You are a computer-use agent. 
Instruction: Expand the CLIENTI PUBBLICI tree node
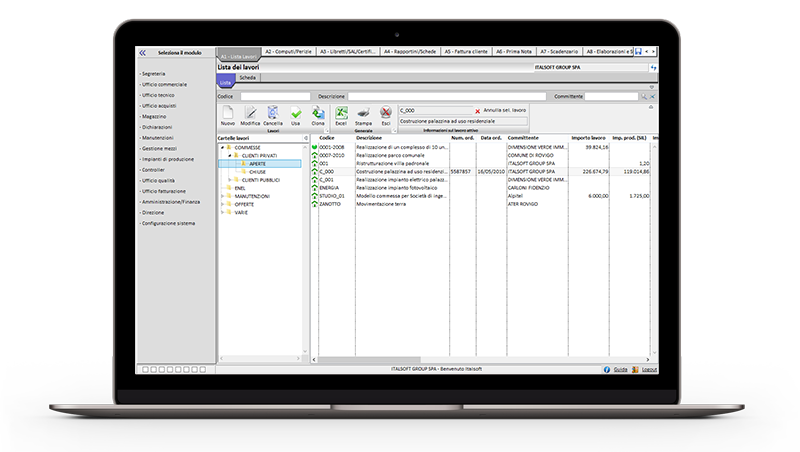tap(230, 180)
